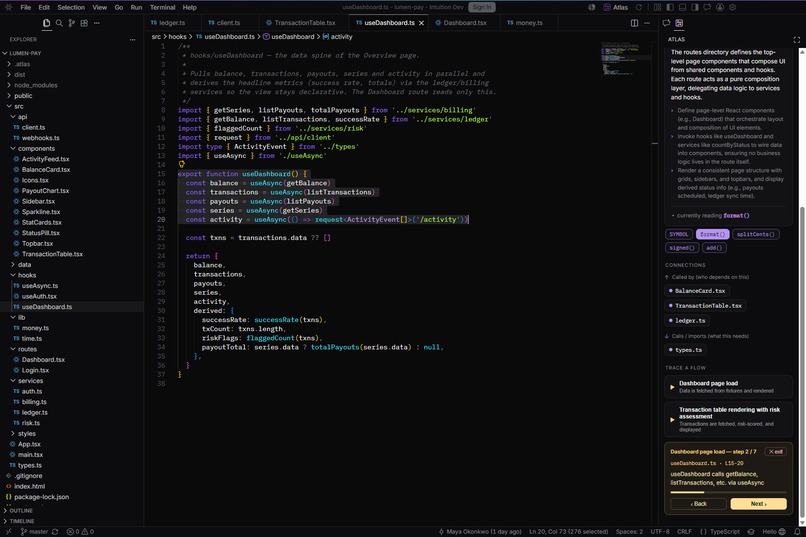Expand the styles folder
Image resolution: width=806 pixels, height=537 pixels.
click(x=27, y=434)
